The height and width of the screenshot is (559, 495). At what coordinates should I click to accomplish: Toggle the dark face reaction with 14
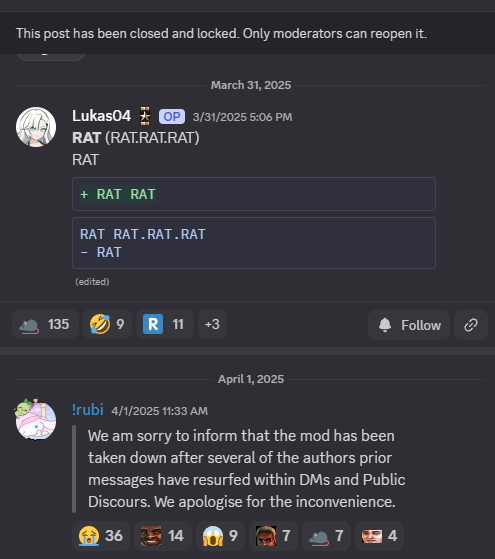pyautogui.click(x=163, y=536)
